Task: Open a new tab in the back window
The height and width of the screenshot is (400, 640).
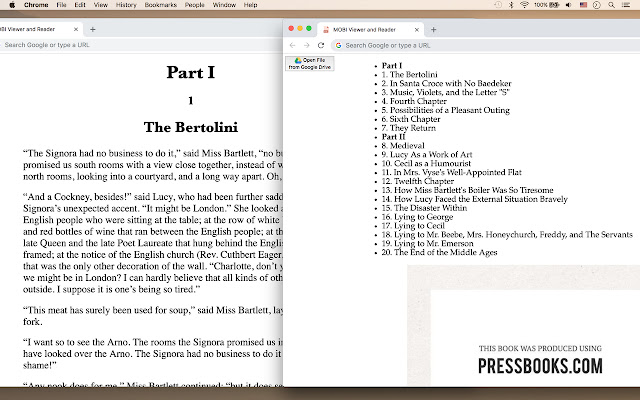Action: coord(93,30)
